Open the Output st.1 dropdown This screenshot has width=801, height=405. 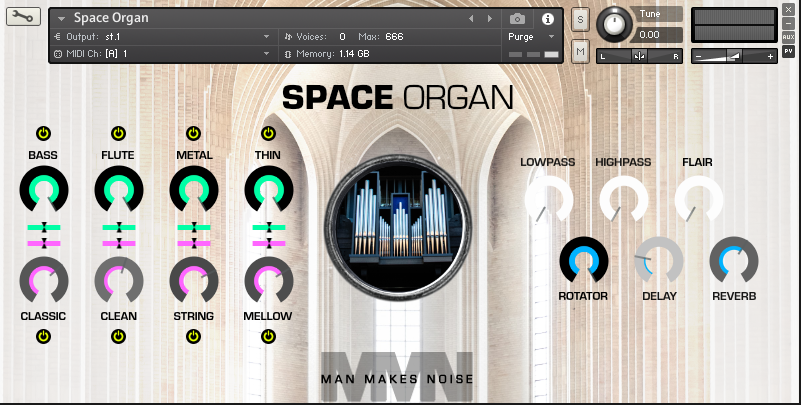[x=266, y=37]
